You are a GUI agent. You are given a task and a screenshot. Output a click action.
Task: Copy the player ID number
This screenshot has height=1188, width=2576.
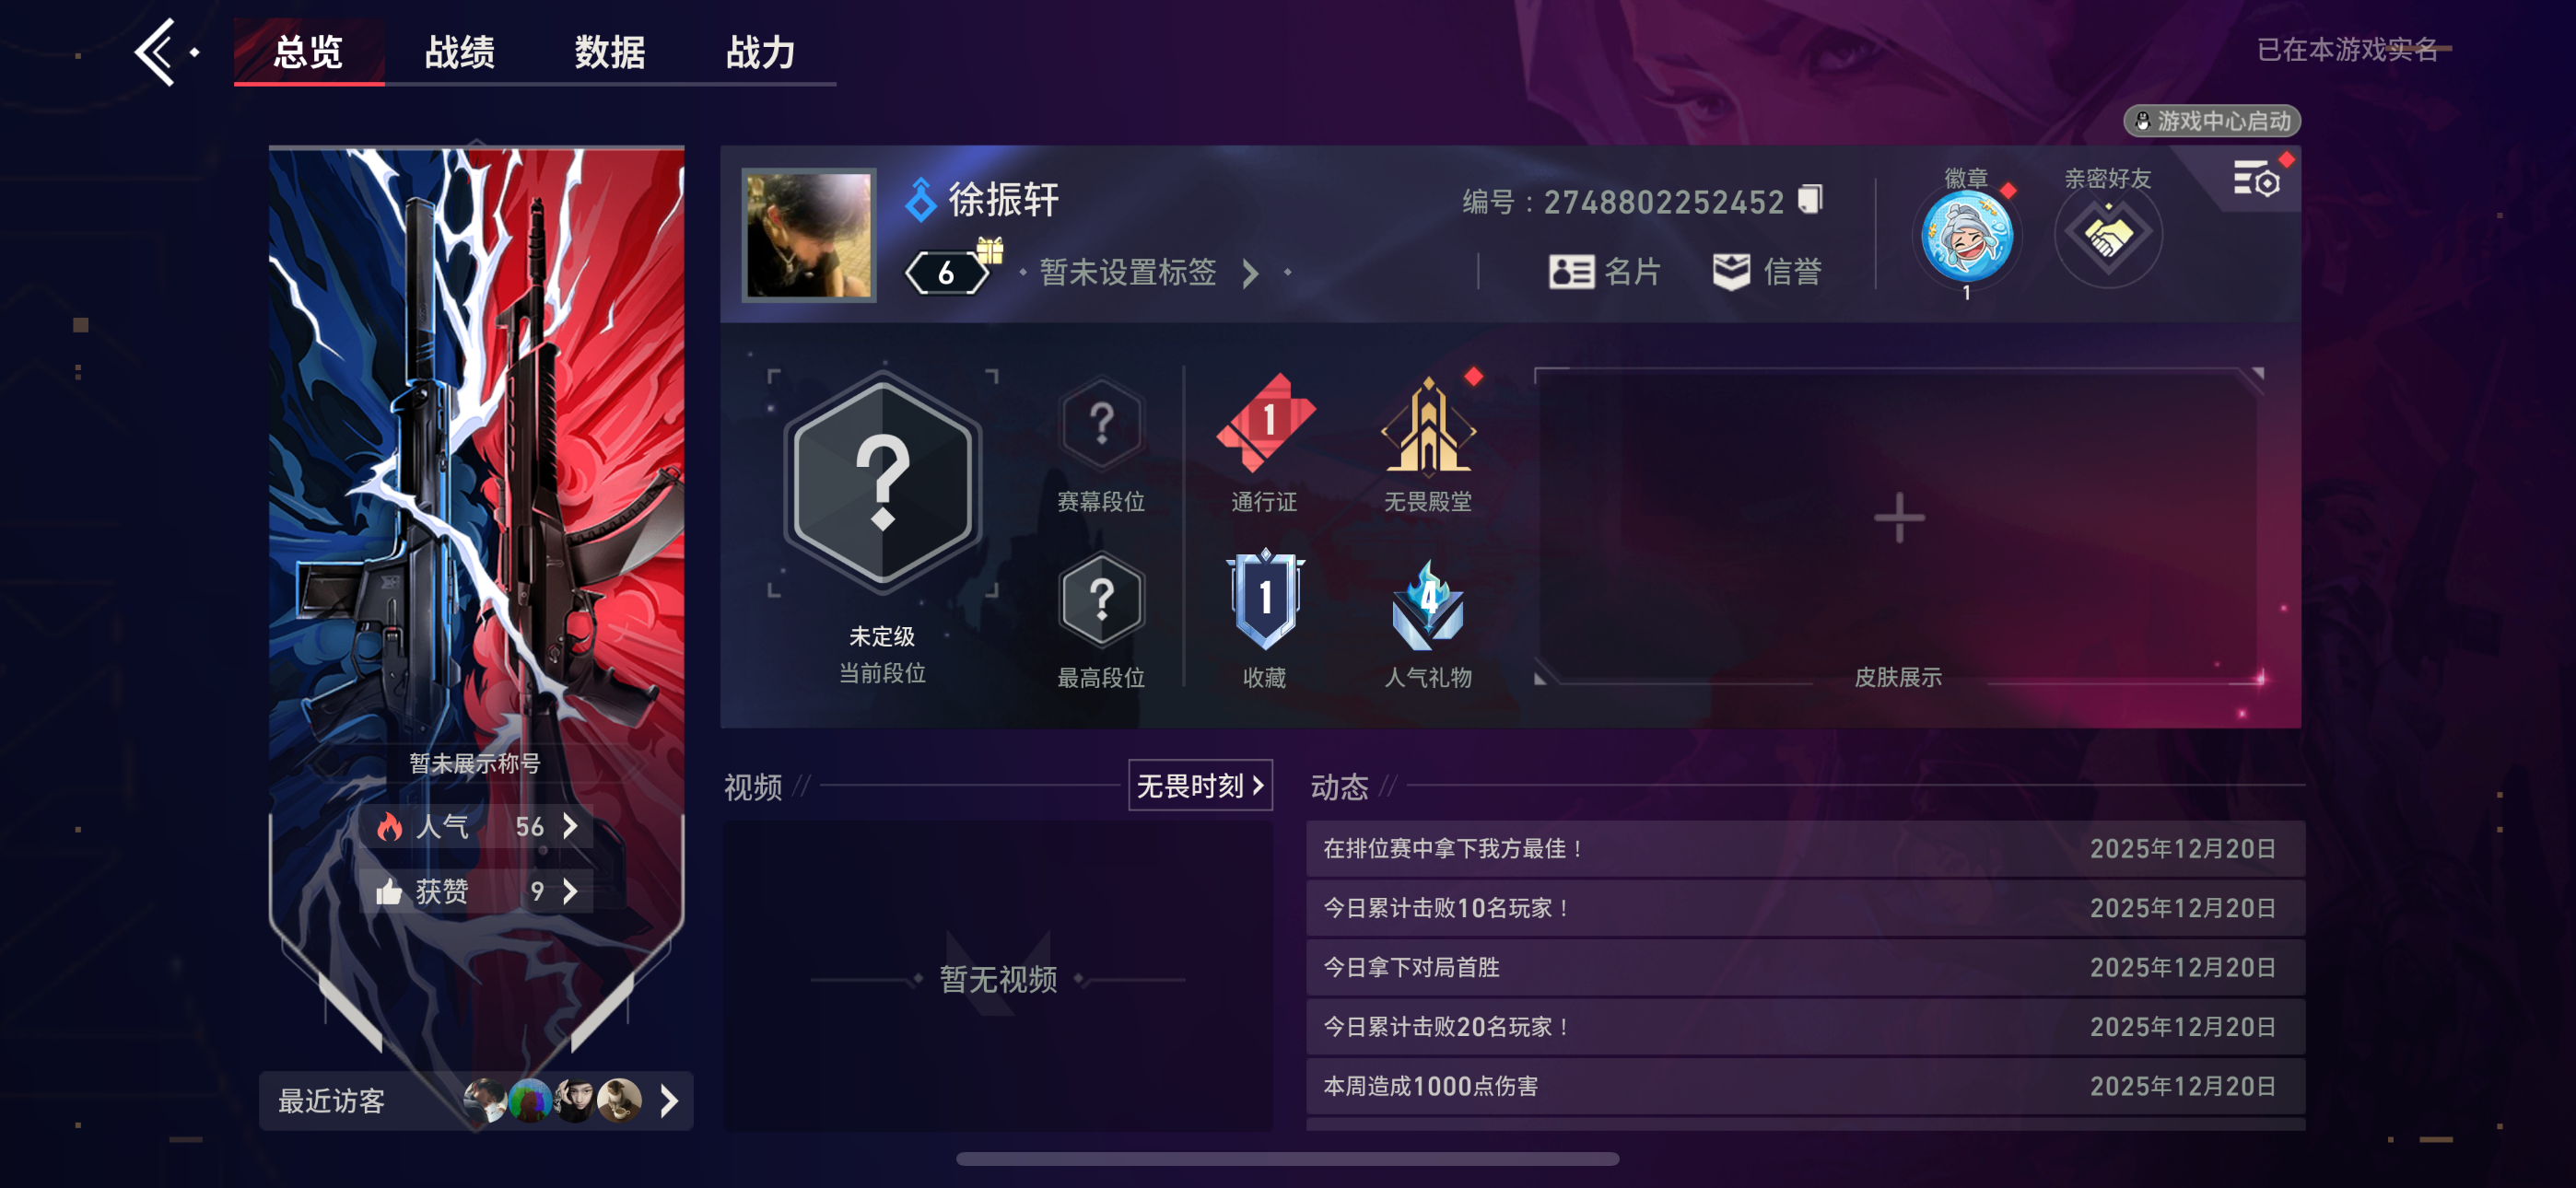(x=1810, y=199)
